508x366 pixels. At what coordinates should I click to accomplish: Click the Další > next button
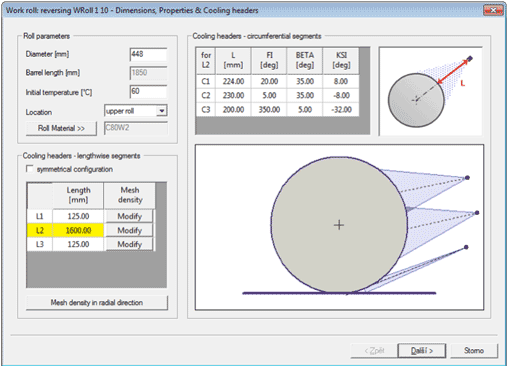tap(422, 351)
